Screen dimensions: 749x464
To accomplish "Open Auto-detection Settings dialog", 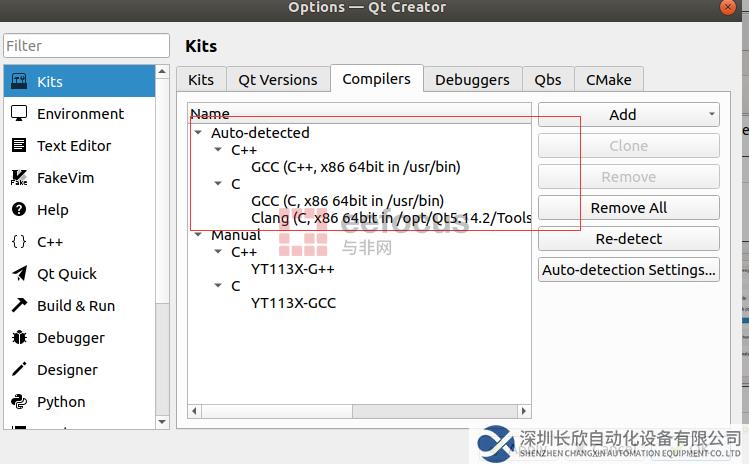I will [629, 270].
